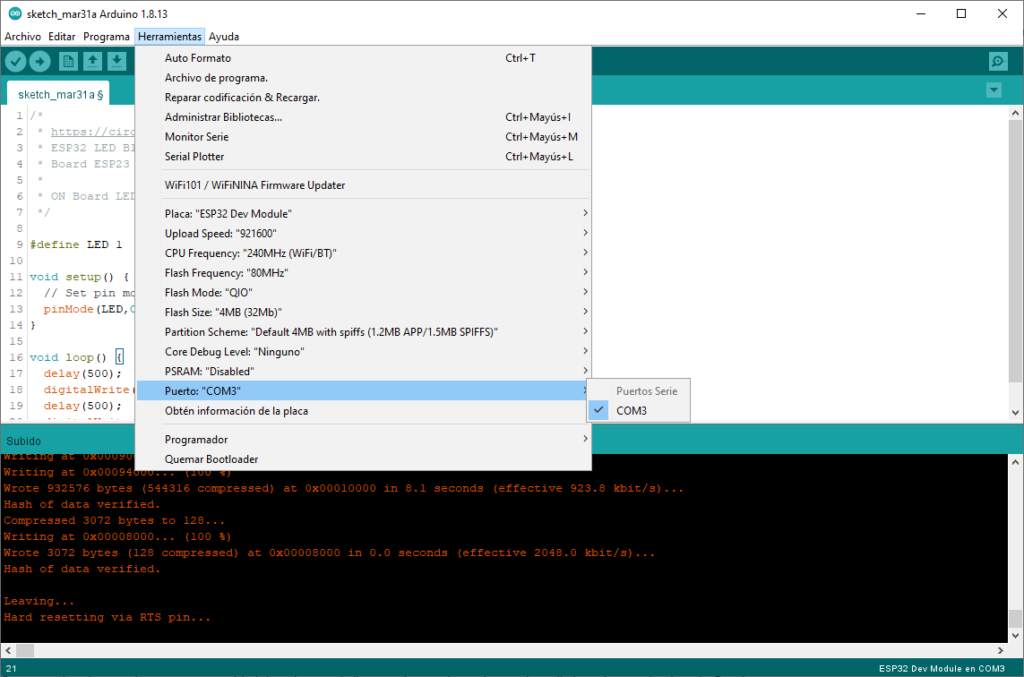The height and width of the screenshot is (677, 1024).
Task: Launch Monitor Serie from the menu
Action: tap(364, 136)
